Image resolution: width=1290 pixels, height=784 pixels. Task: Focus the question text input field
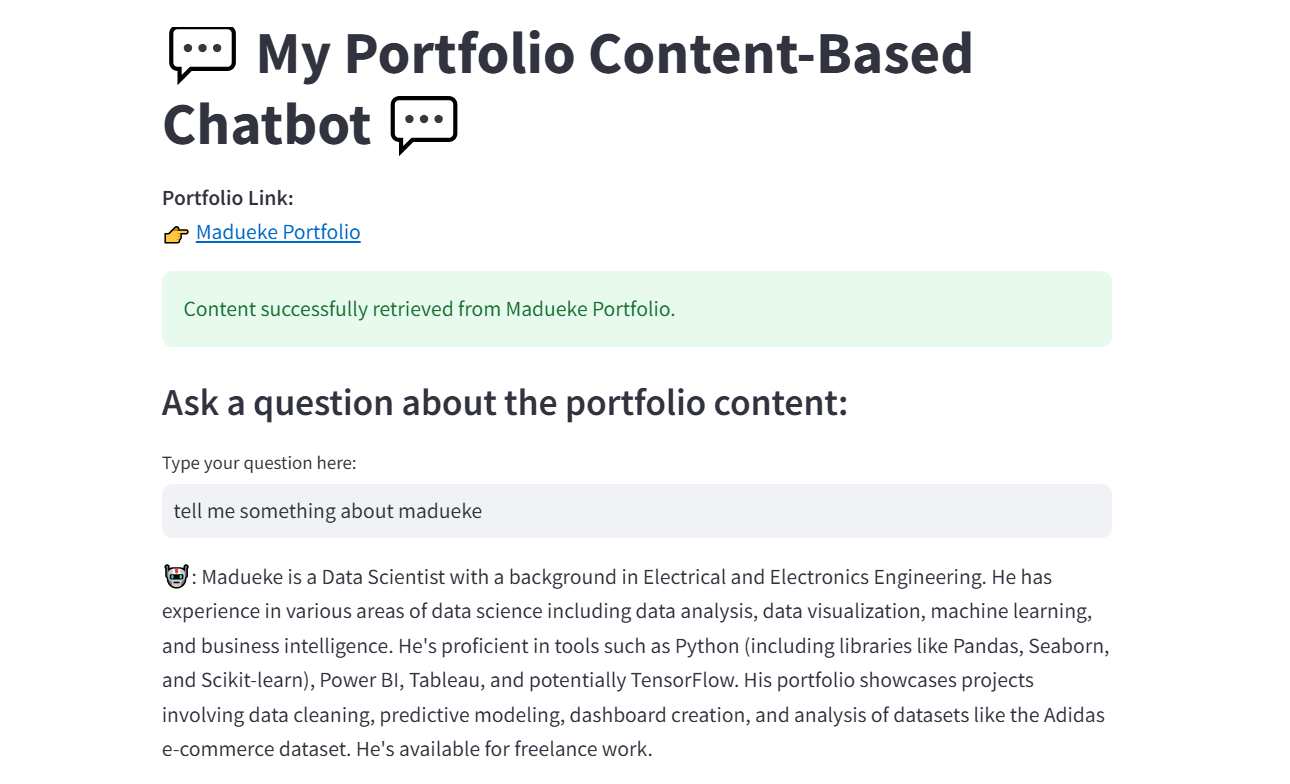pyautogui.click(x=636, y=511)
